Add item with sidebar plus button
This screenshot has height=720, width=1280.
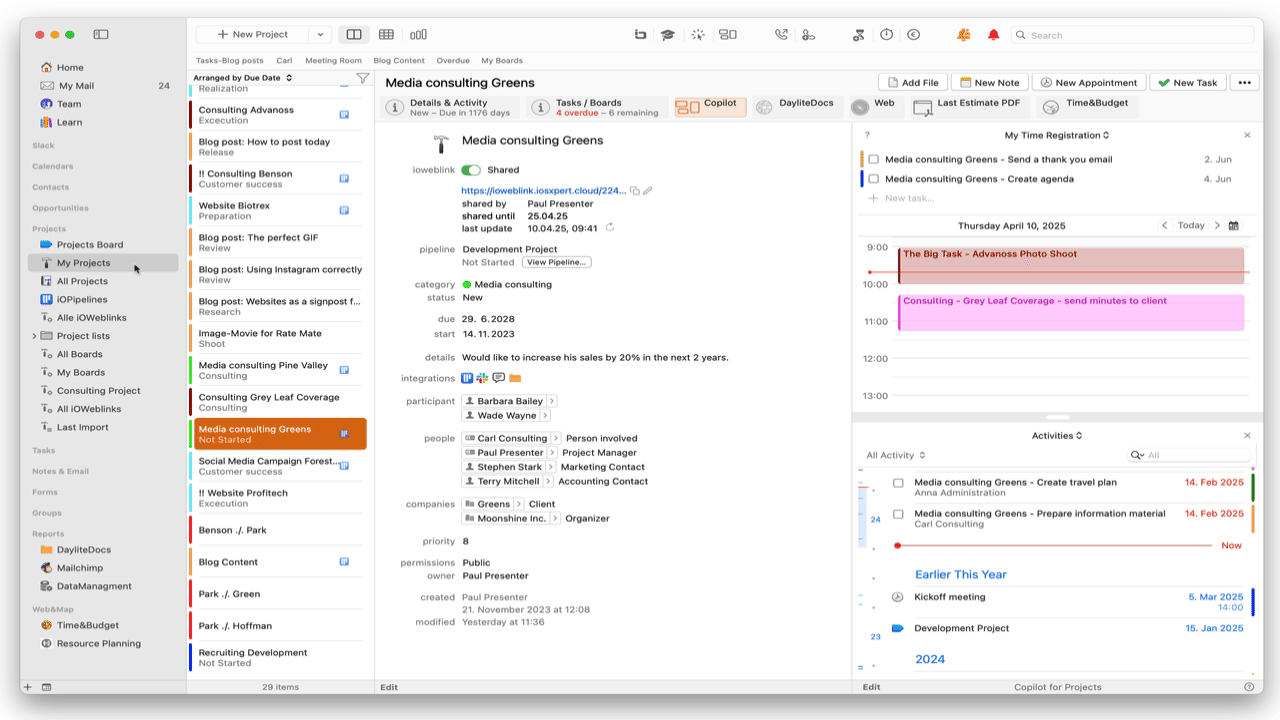pyautogui.click(x=28, y=687)
